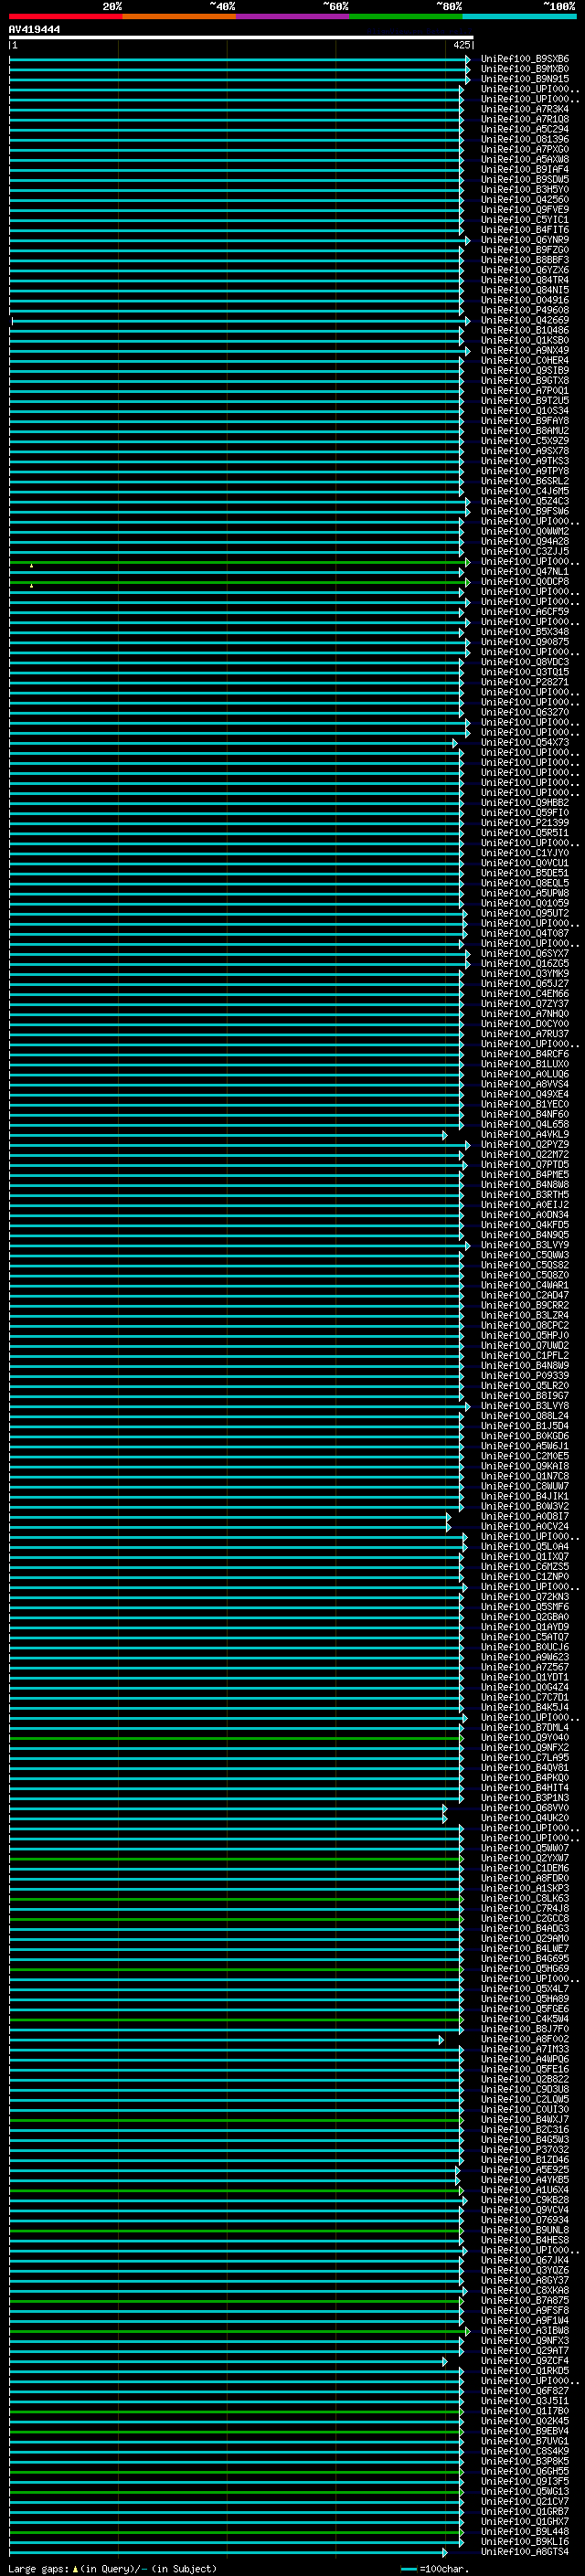Select the UniRef100_Q2PYZ9 label
The height and width of the screenshot is (2576, 585).
pos(525,1145)
